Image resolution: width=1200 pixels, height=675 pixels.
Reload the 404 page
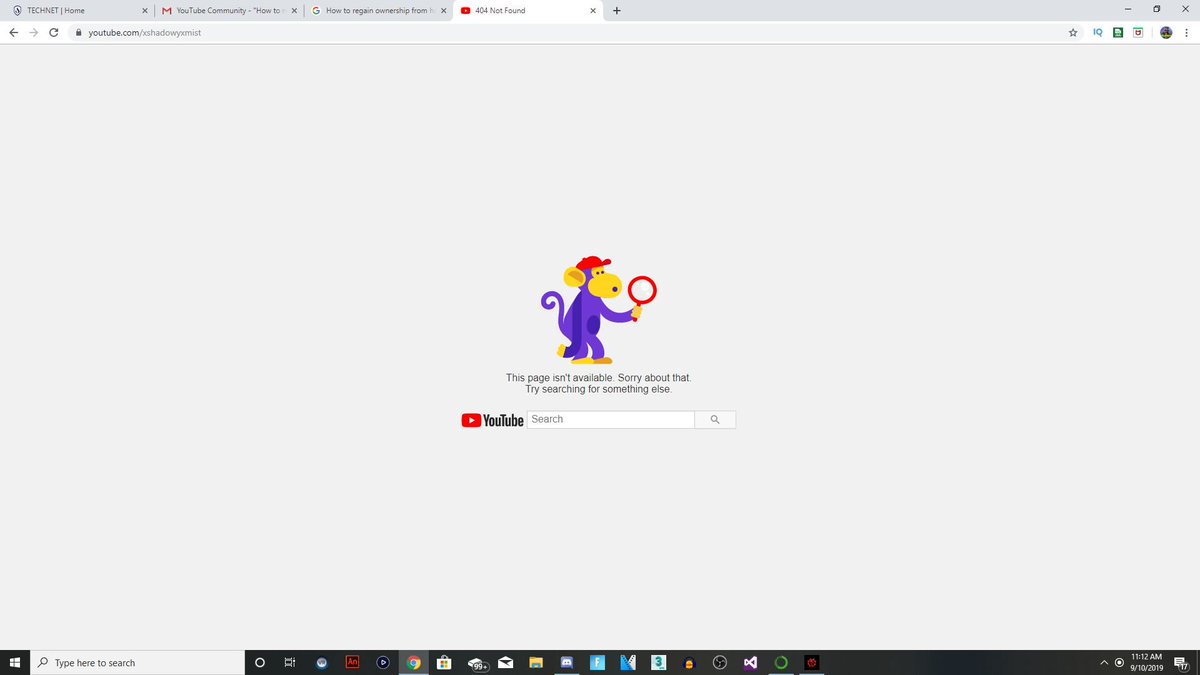click(53, 32)
